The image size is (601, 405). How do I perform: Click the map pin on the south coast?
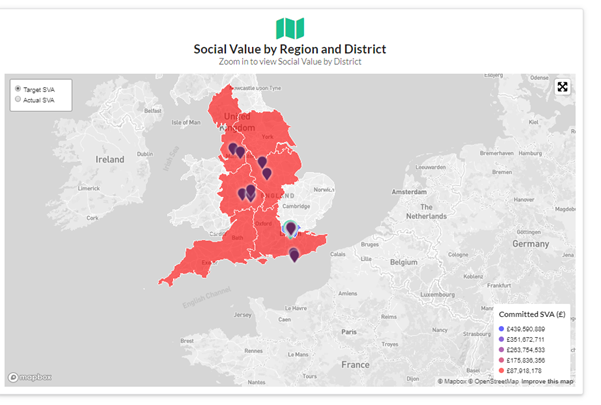tap(294, 254)
